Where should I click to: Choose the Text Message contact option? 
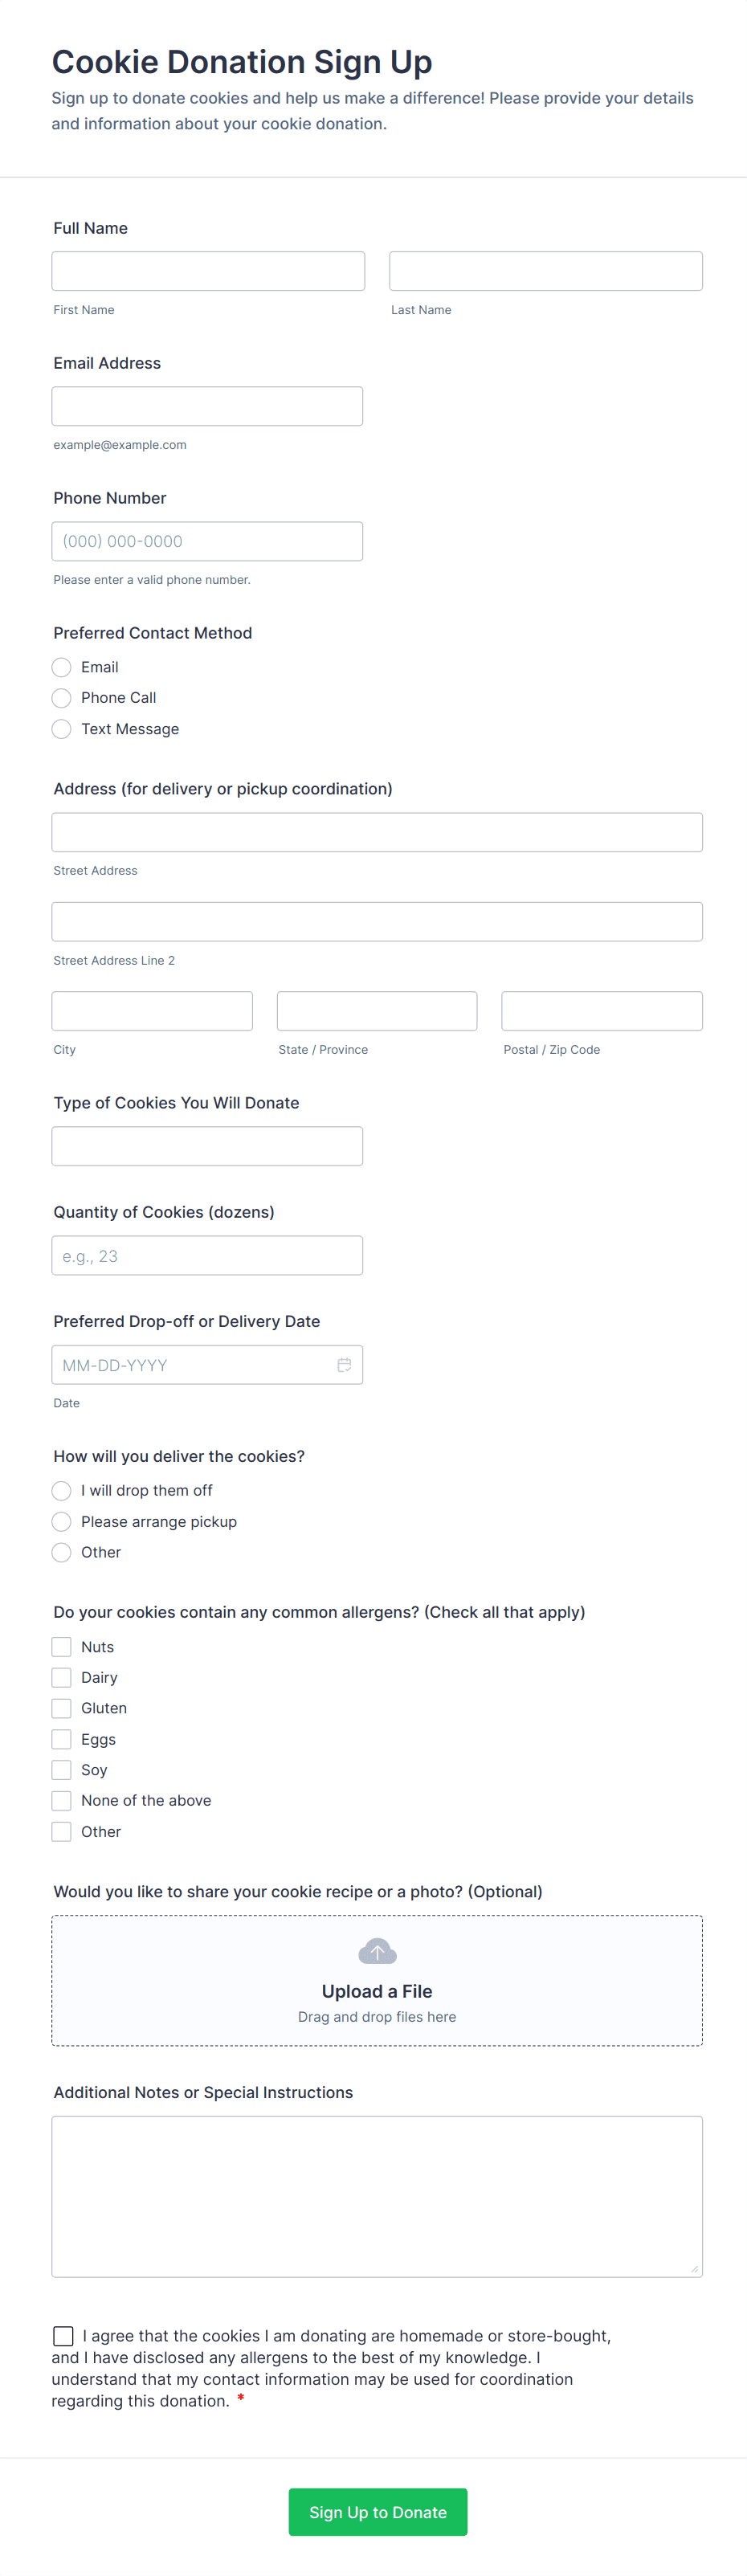(62, 729)
